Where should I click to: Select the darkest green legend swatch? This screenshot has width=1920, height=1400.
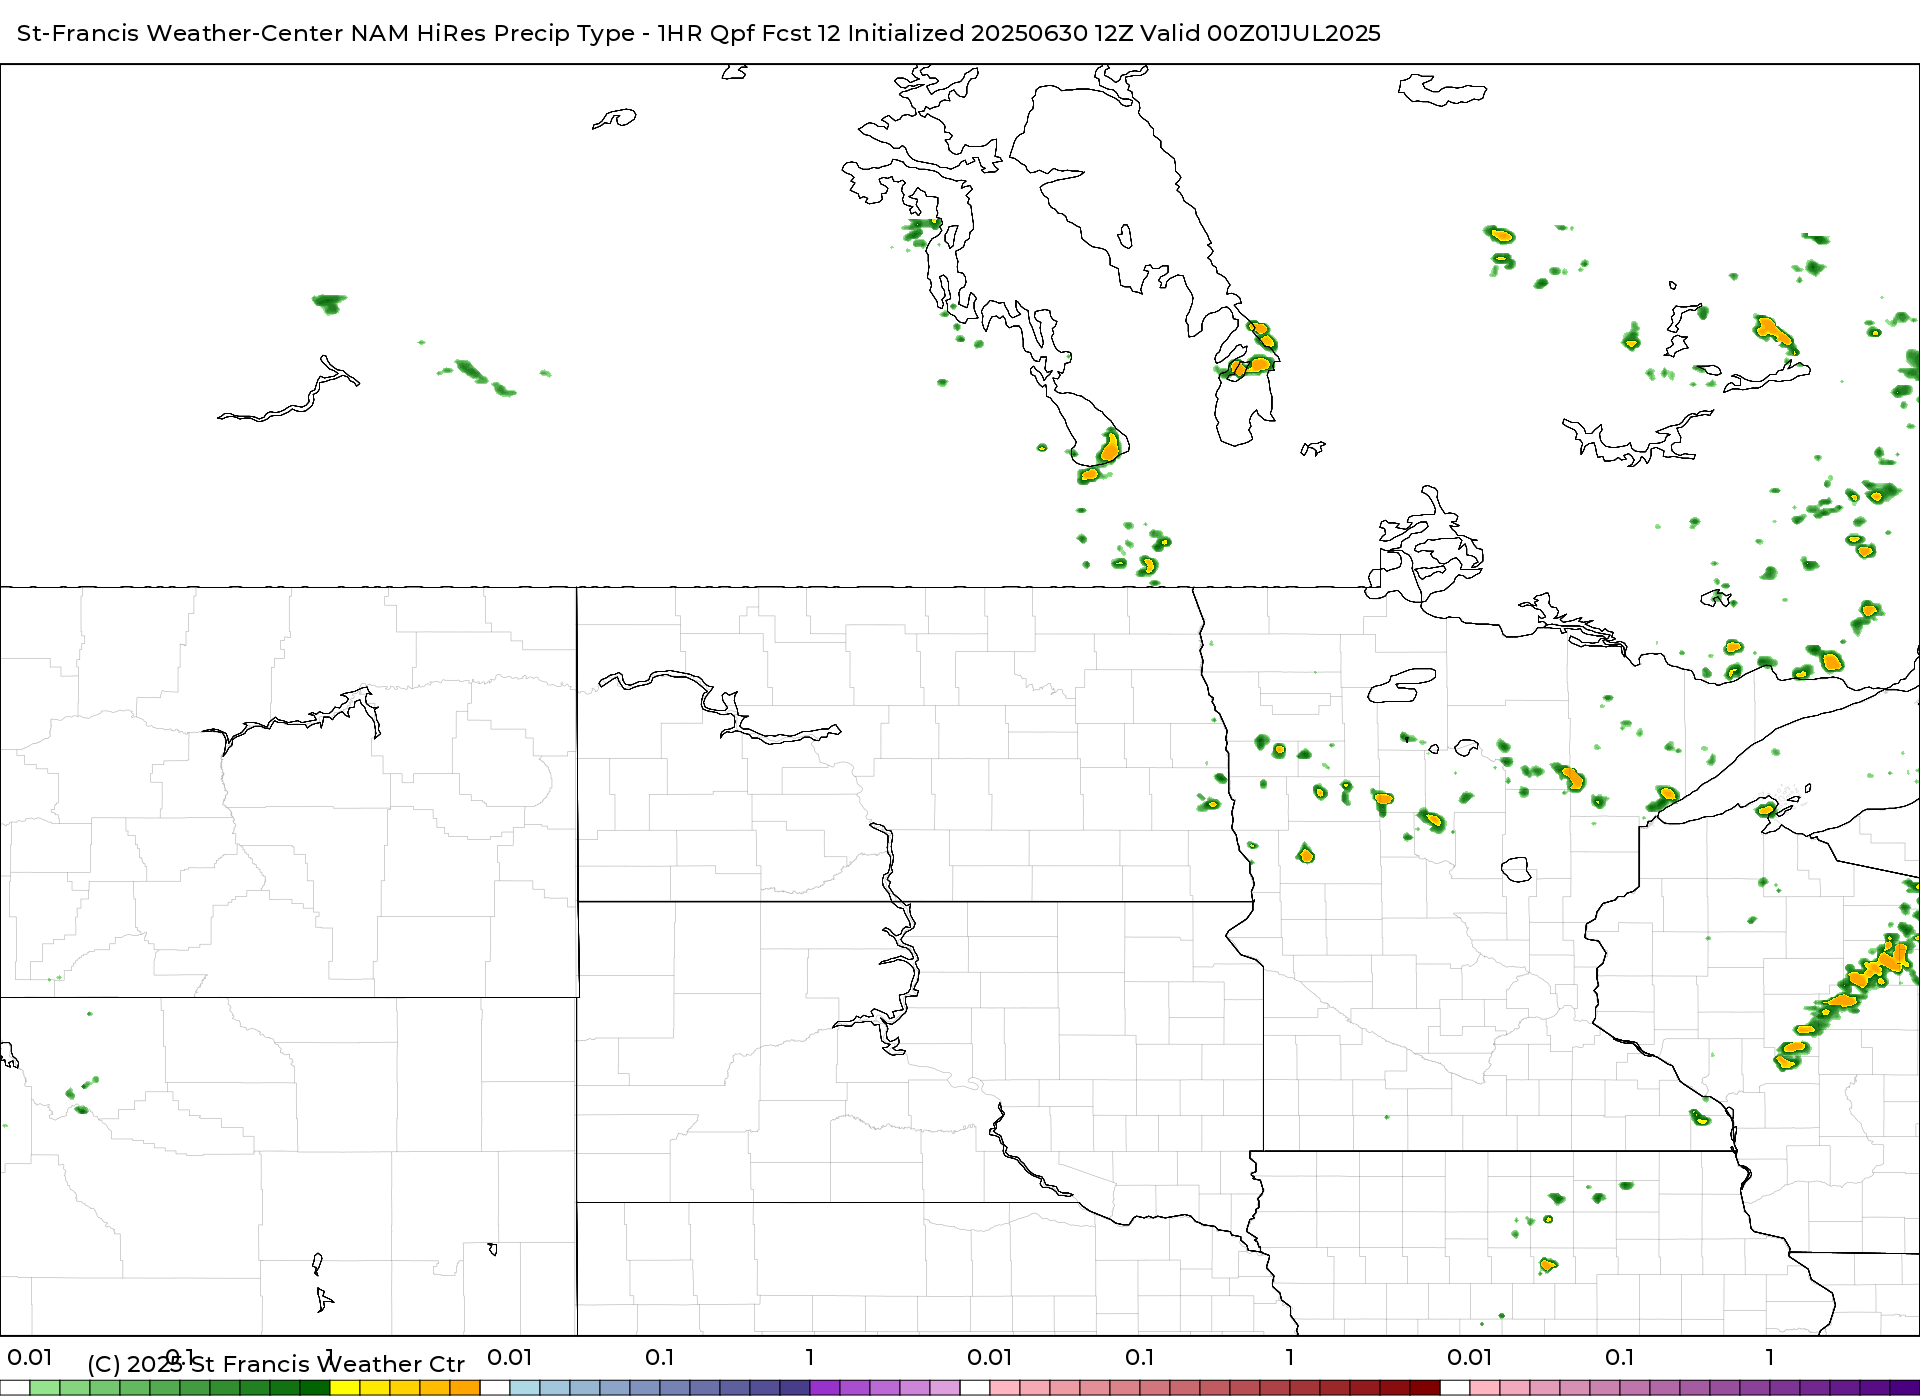[315, 1388]
